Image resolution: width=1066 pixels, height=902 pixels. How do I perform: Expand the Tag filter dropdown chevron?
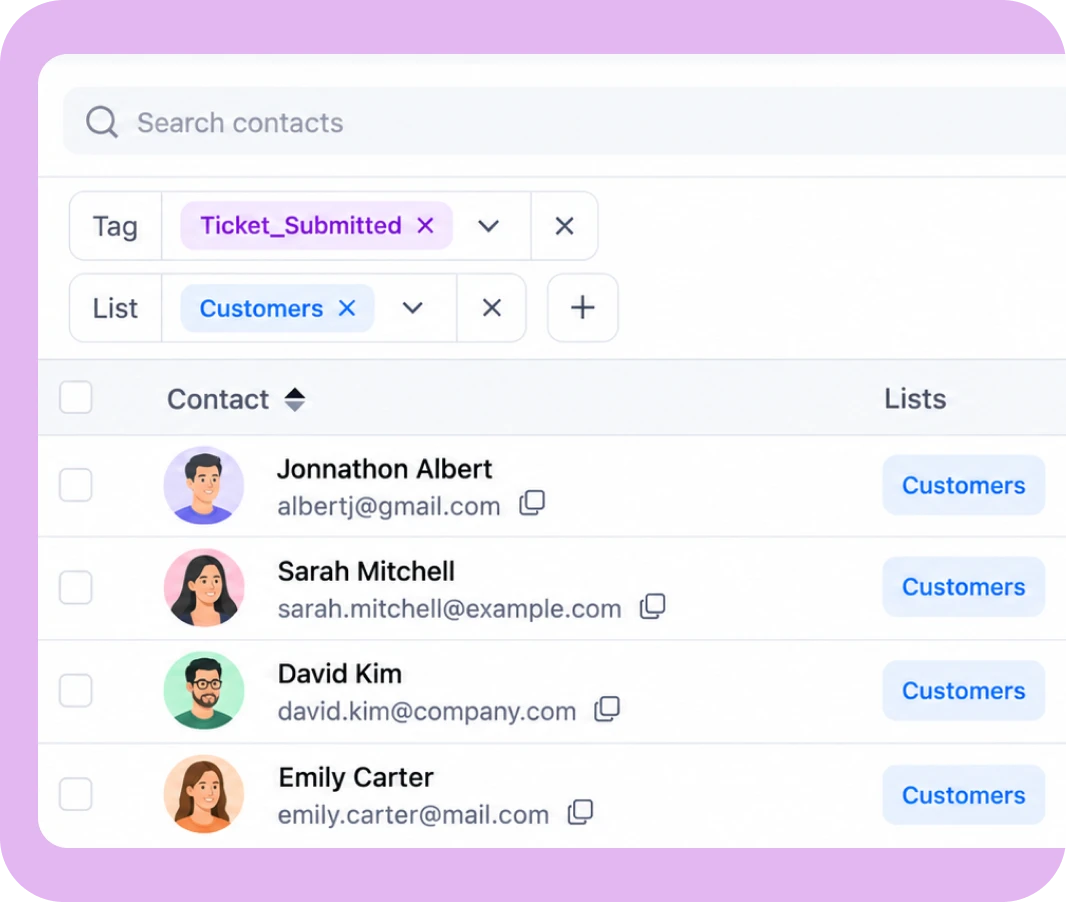(488, 226)
